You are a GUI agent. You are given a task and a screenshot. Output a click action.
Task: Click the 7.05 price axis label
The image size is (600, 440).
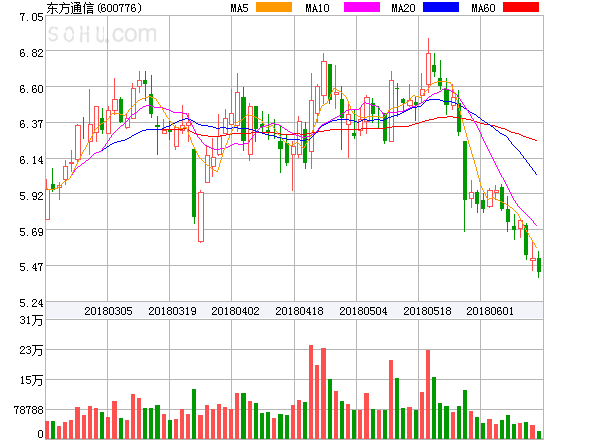(x=31, y=17)
